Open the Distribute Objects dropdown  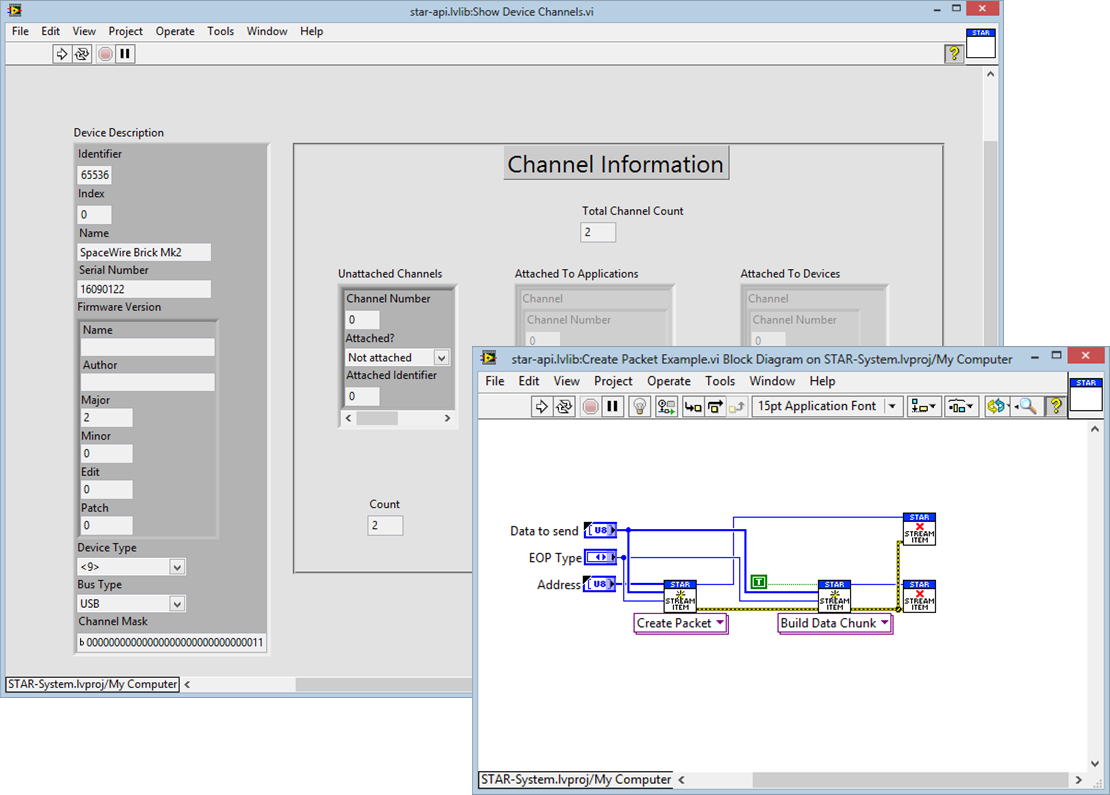(961, 406)
